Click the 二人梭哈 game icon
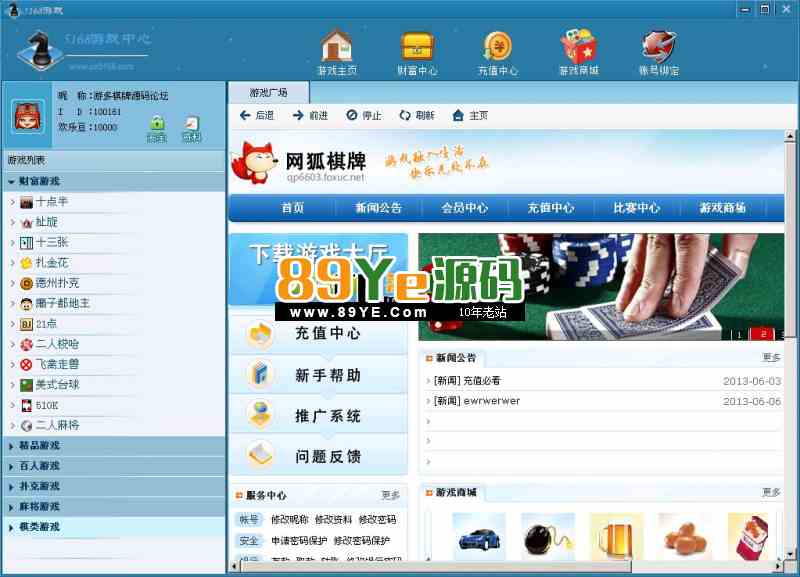 pos(26,344)
